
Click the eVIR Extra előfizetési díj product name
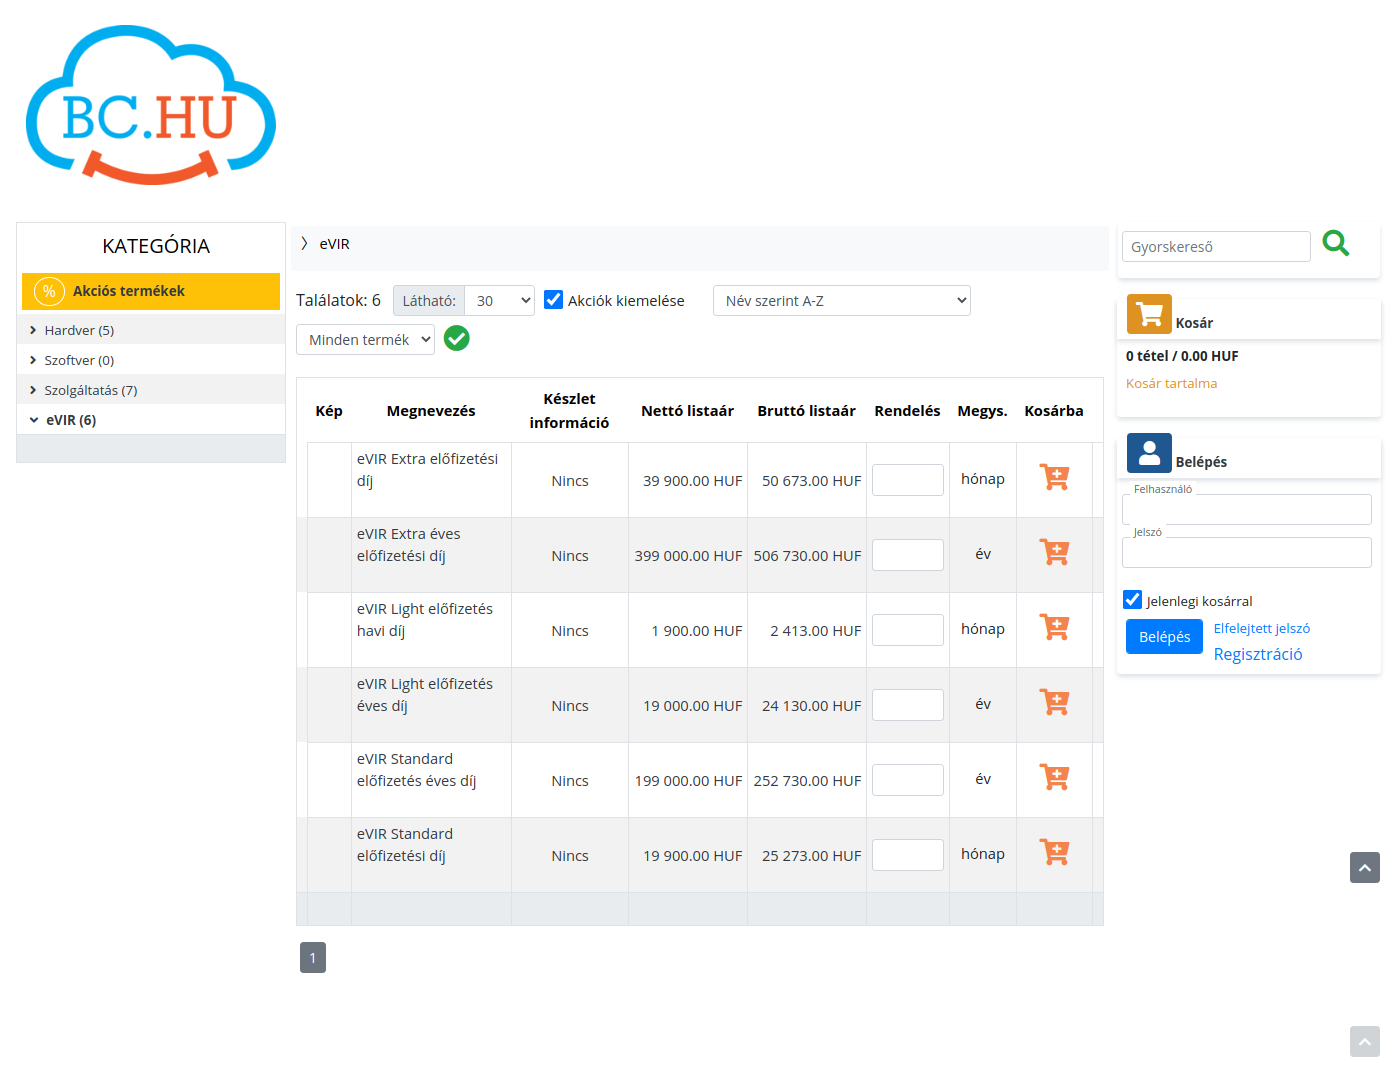[427, 470]
